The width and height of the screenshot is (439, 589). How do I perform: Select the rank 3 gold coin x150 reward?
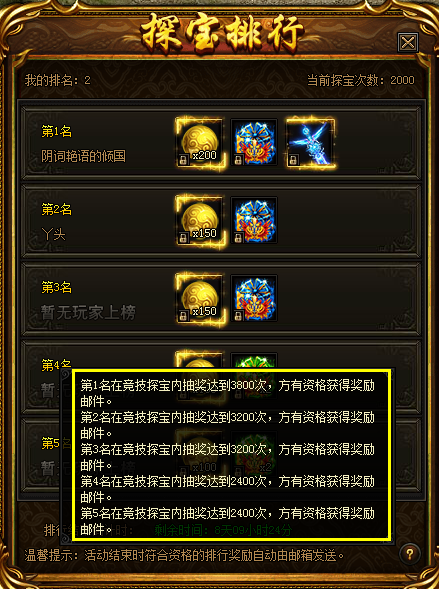tap(199, 298)
